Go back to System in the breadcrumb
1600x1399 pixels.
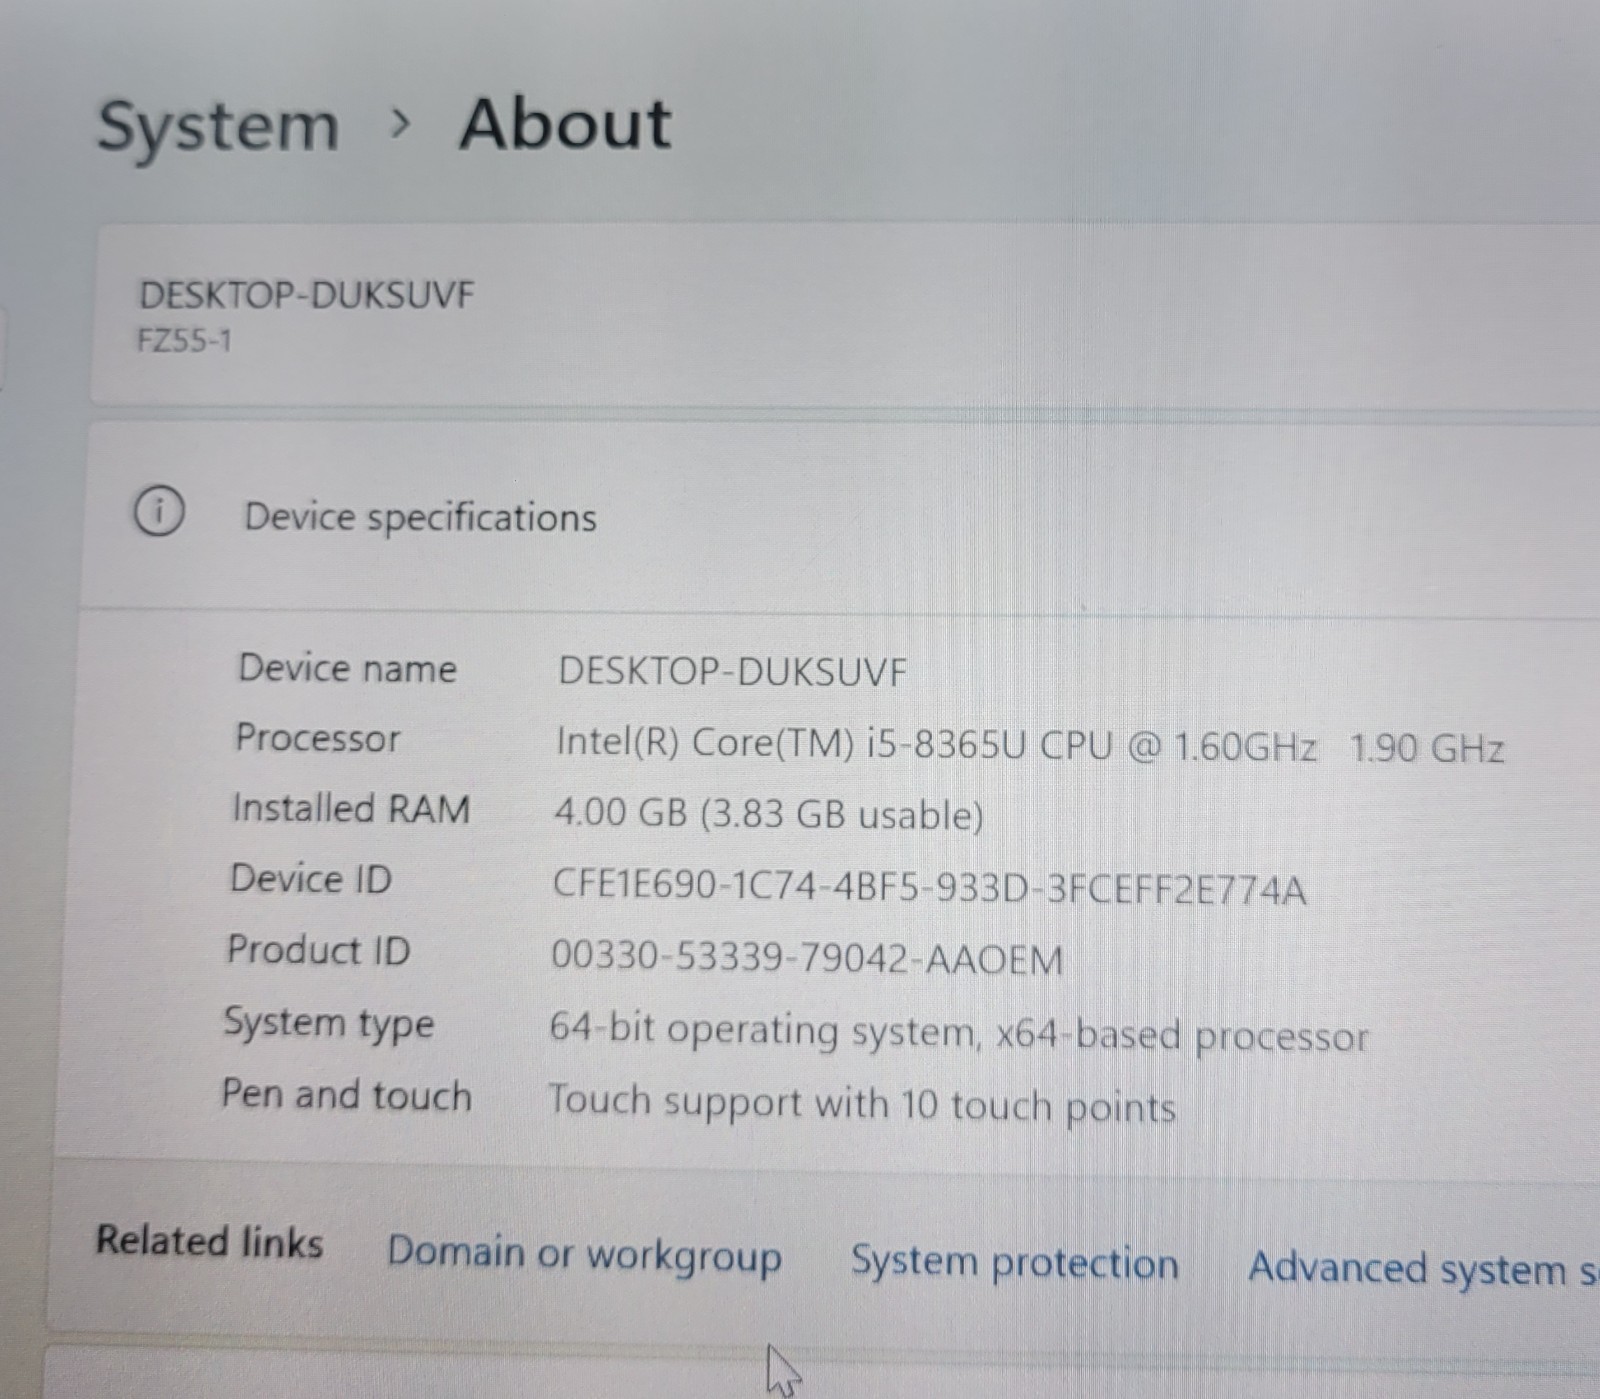[x=218, y=128]
